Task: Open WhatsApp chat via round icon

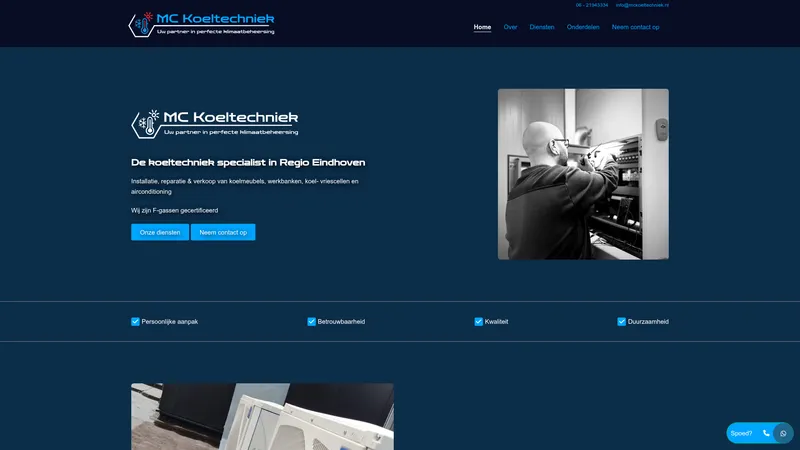Action: tap(783, 433)
